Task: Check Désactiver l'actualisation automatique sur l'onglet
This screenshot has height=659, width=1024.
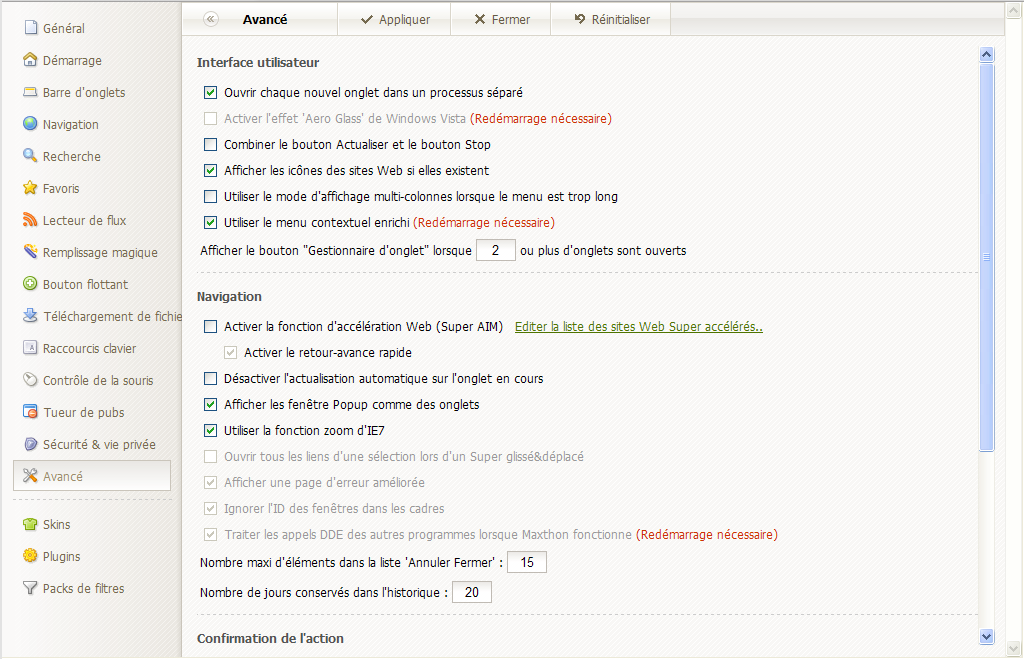Action: point(210,379)
